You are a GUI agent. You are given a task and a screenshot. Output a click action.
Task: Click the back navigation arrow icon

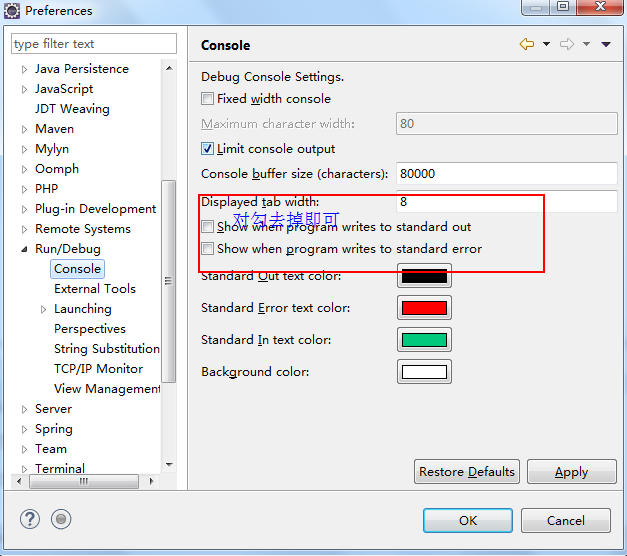(x=527, y=44)
